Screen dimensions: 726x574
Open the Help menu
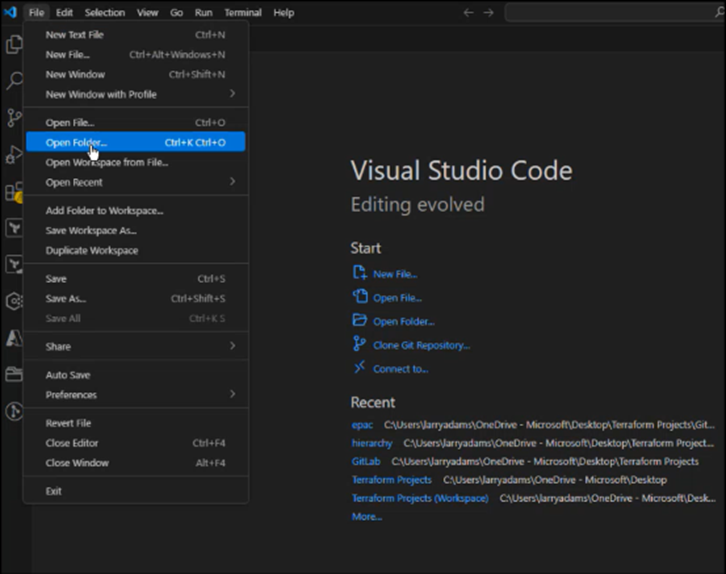point(283,12)
